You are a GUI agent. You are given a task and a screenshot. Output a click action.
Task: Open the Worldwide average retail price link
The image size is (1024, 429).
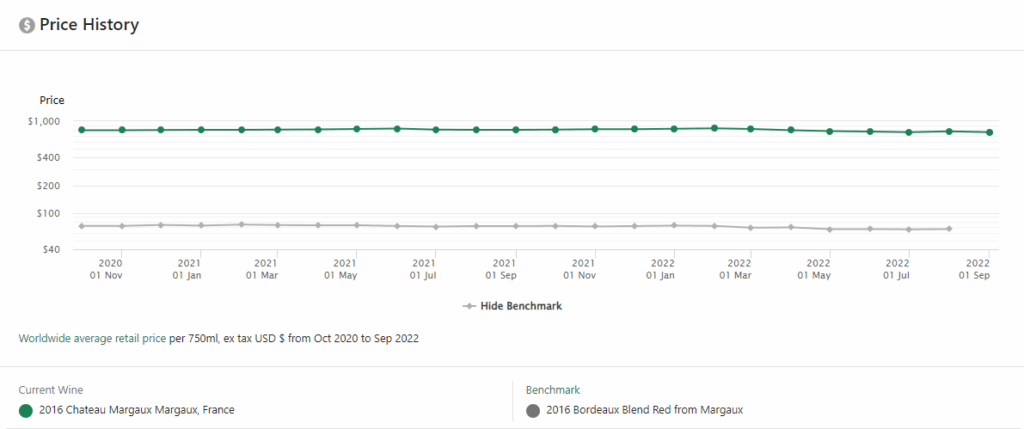pyautogui.click(x=92, y=339)
